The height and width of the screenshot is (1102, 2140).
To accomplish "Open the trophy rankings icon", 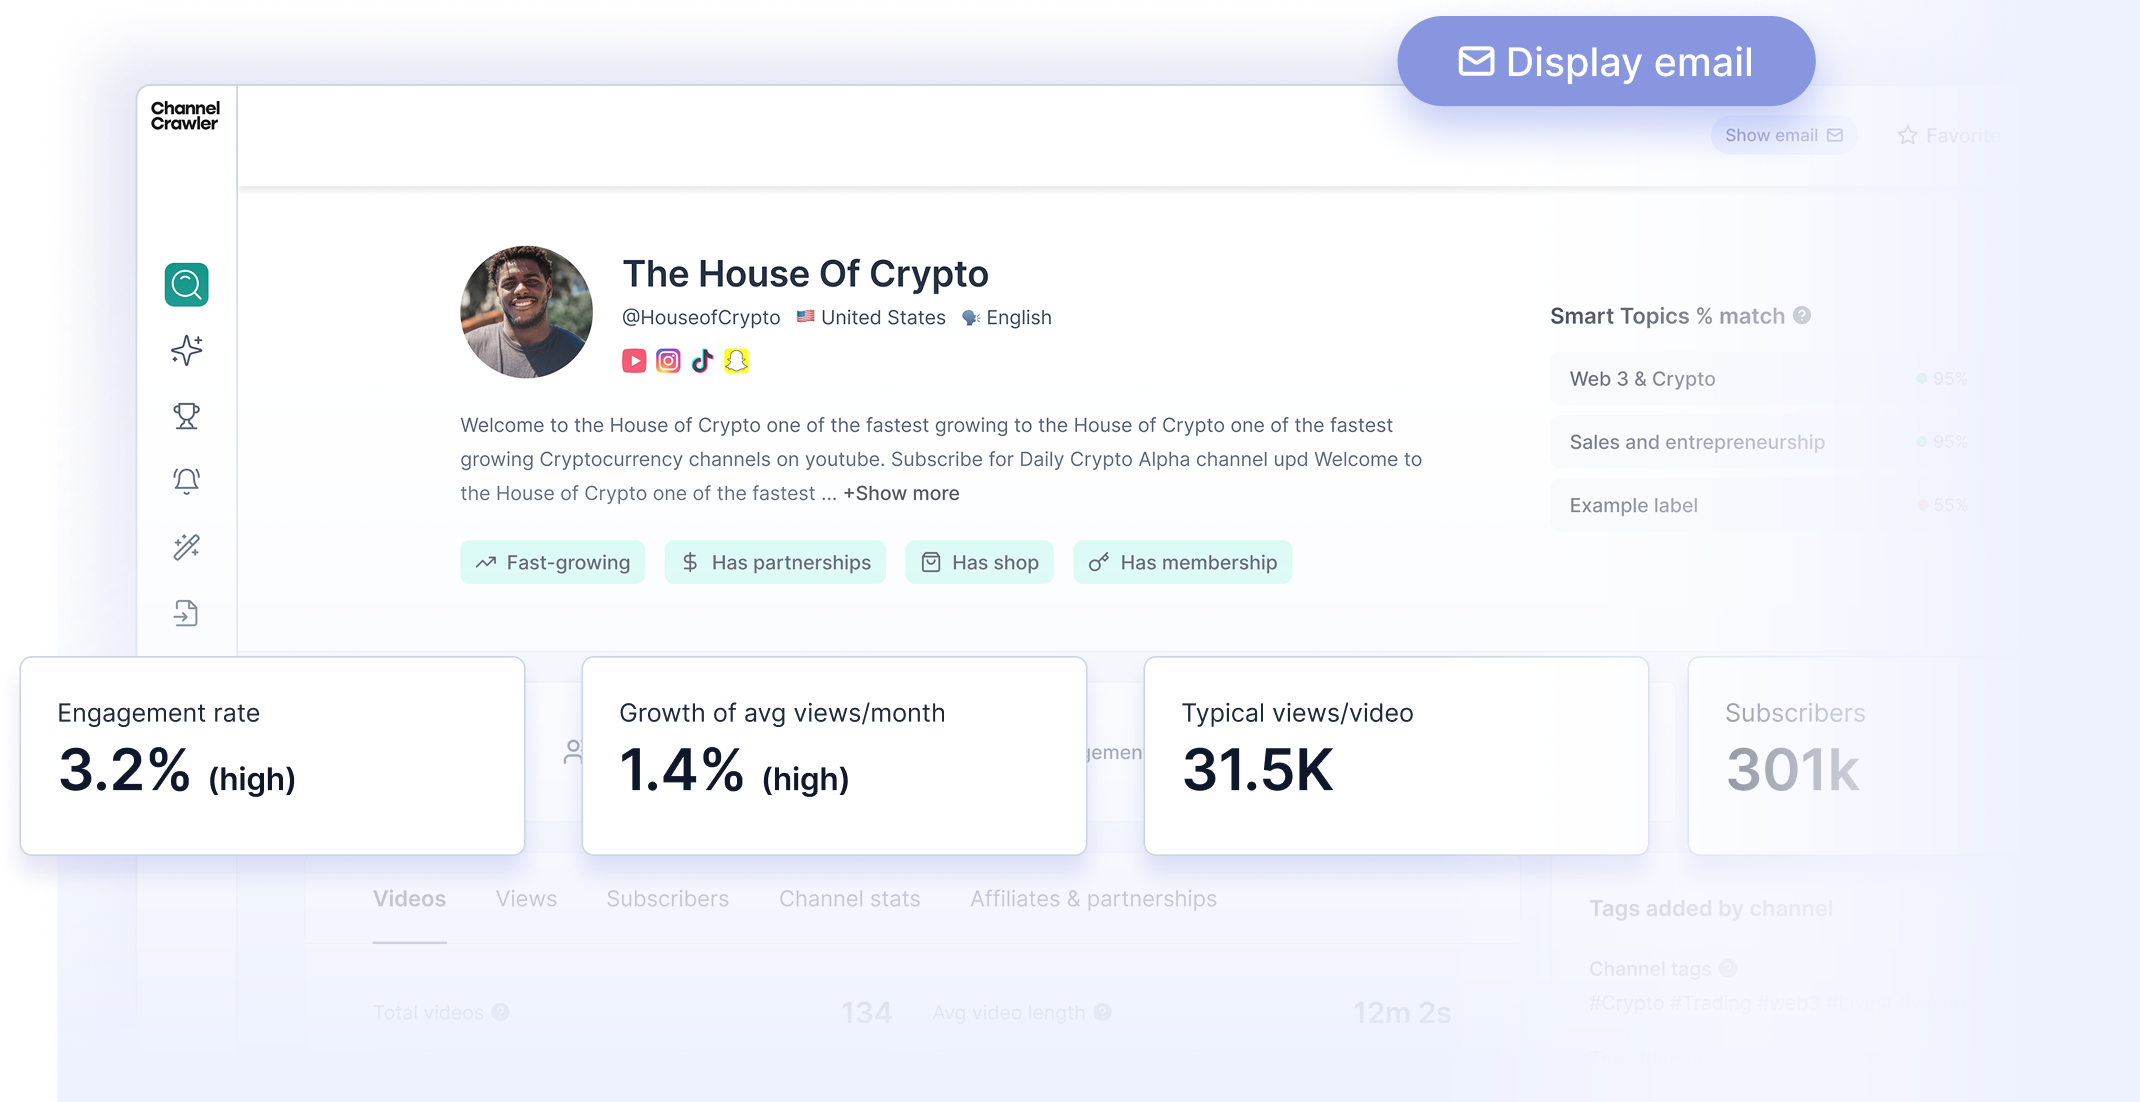I will 186,416.
